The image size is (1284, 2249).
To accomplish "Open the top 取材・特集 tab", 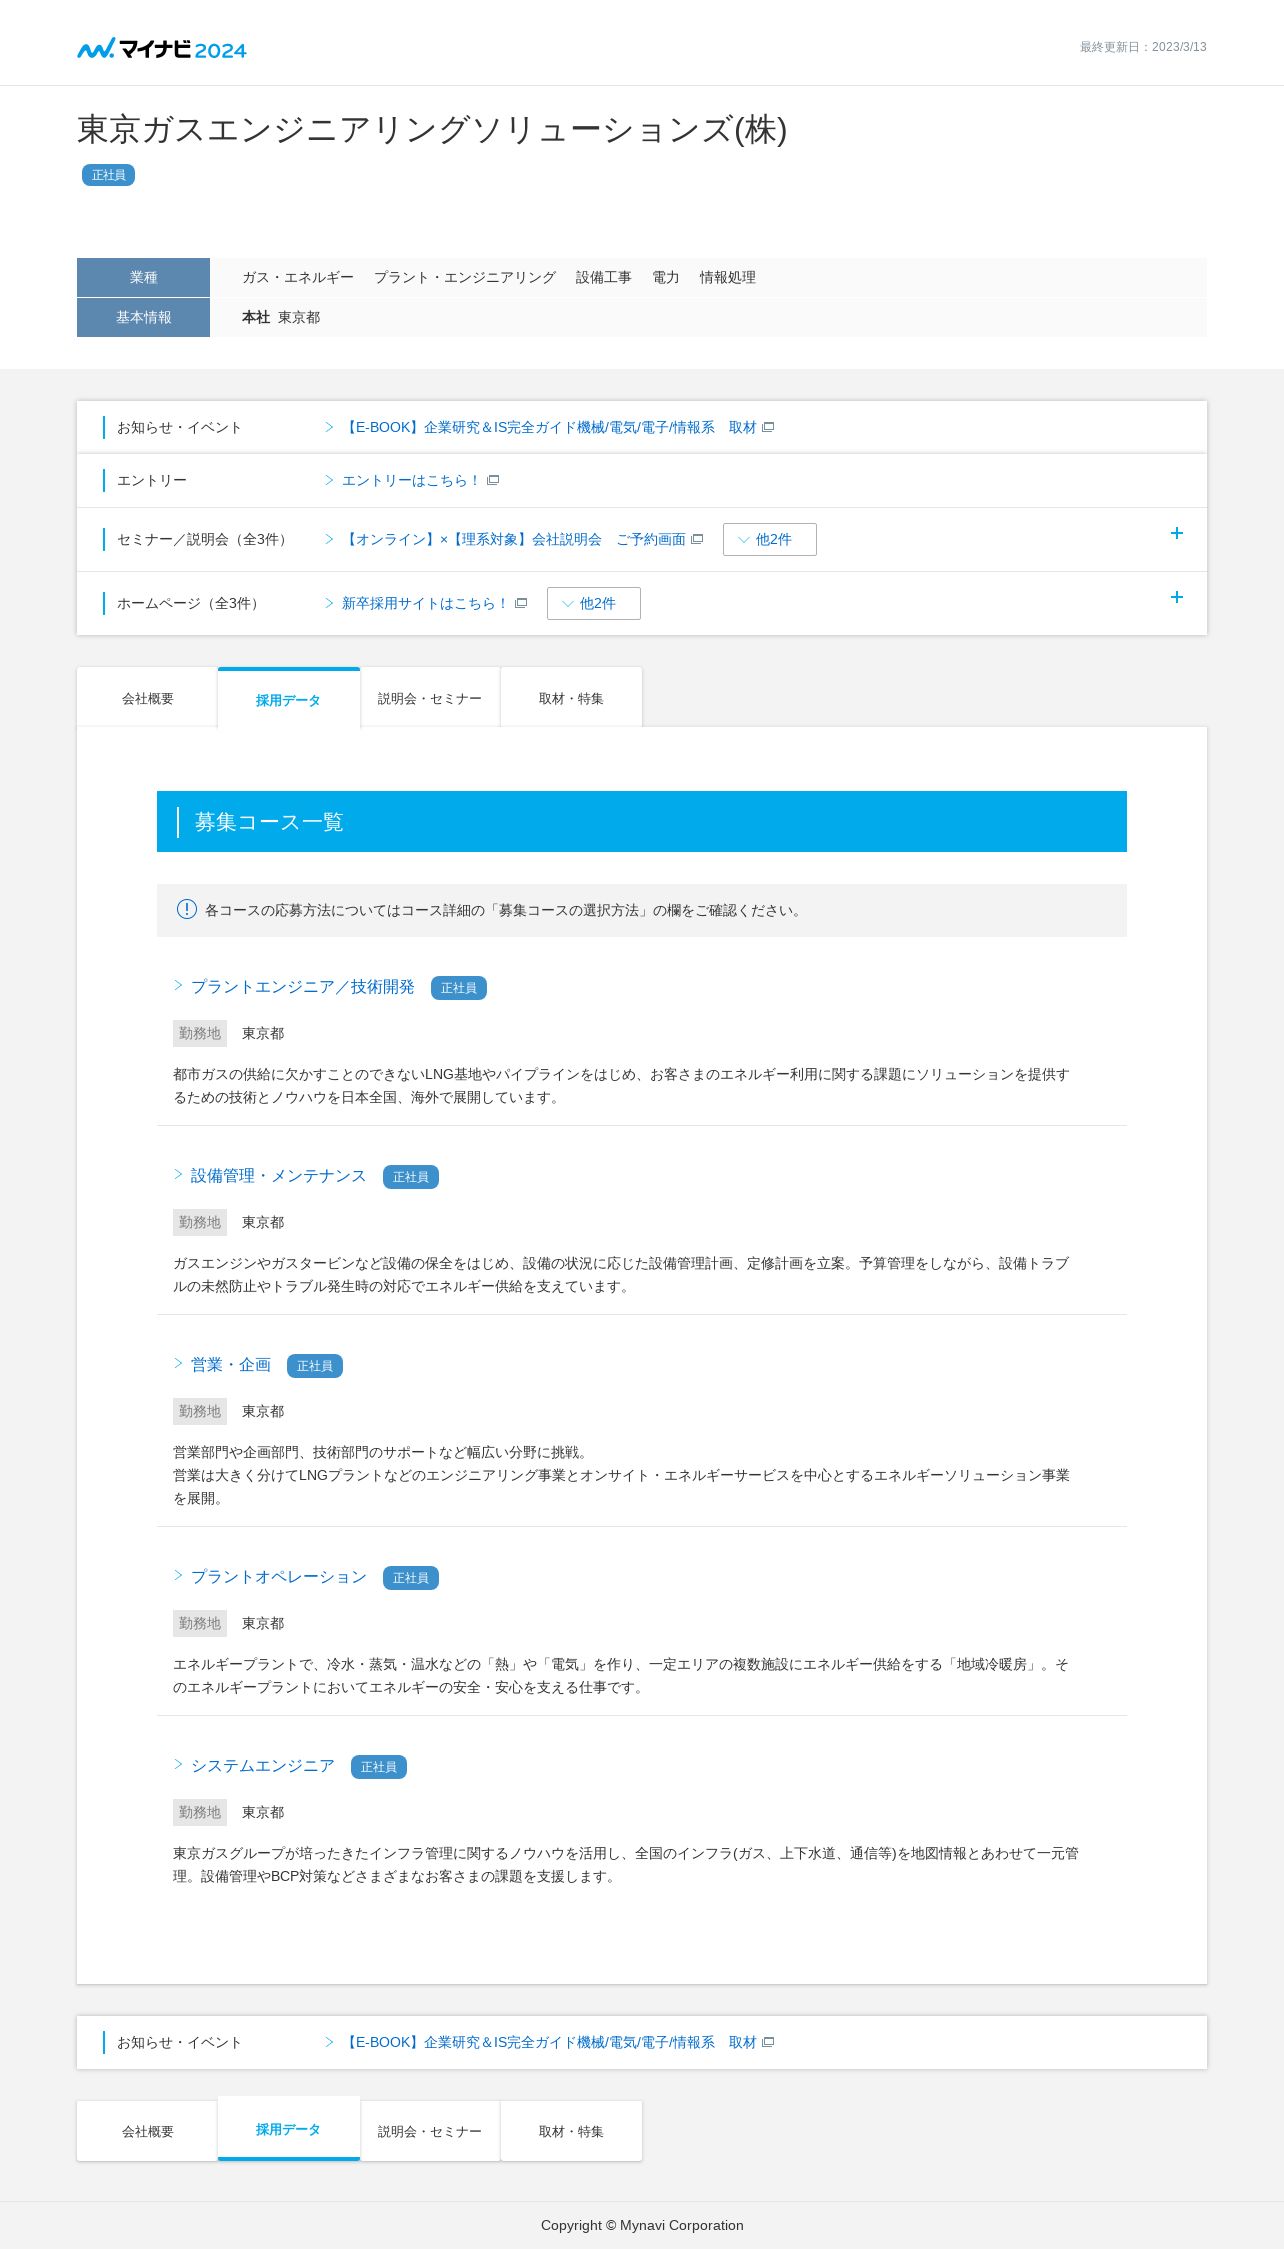I will 571,698.
